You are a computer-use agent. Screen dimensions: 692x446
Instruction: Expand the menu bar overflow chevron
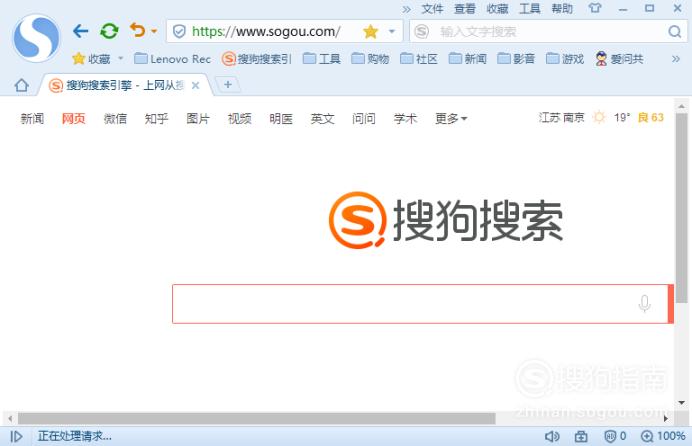pyautogui.click(x=406, y=9)
